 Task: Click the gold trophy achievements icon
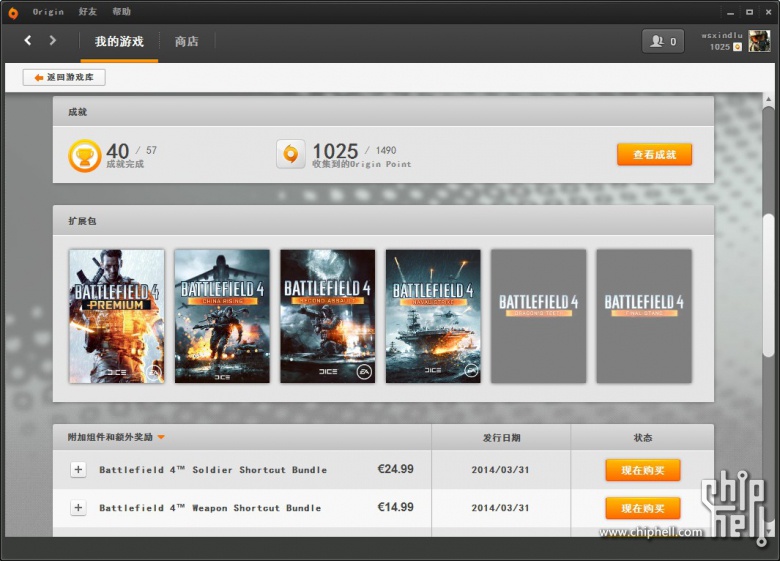(x=85, y=156)
